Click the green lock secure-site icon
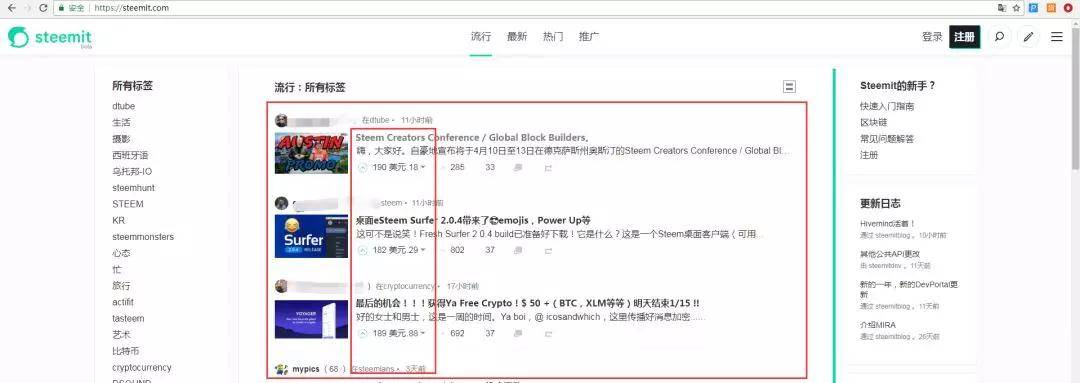The height and width of the screenshot is (383, 1080). (x=61, y=8)
